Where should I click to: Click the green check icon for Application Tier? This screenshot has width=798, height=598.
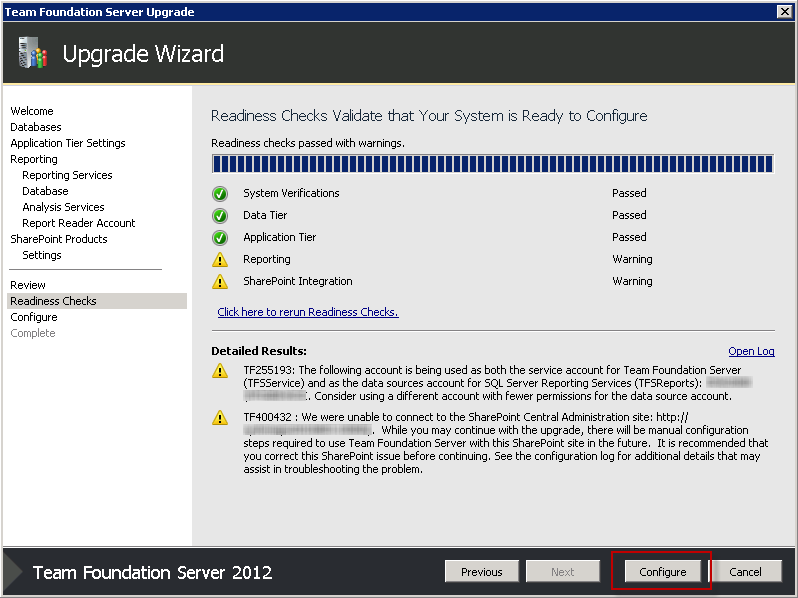click(x=220, y=238)
